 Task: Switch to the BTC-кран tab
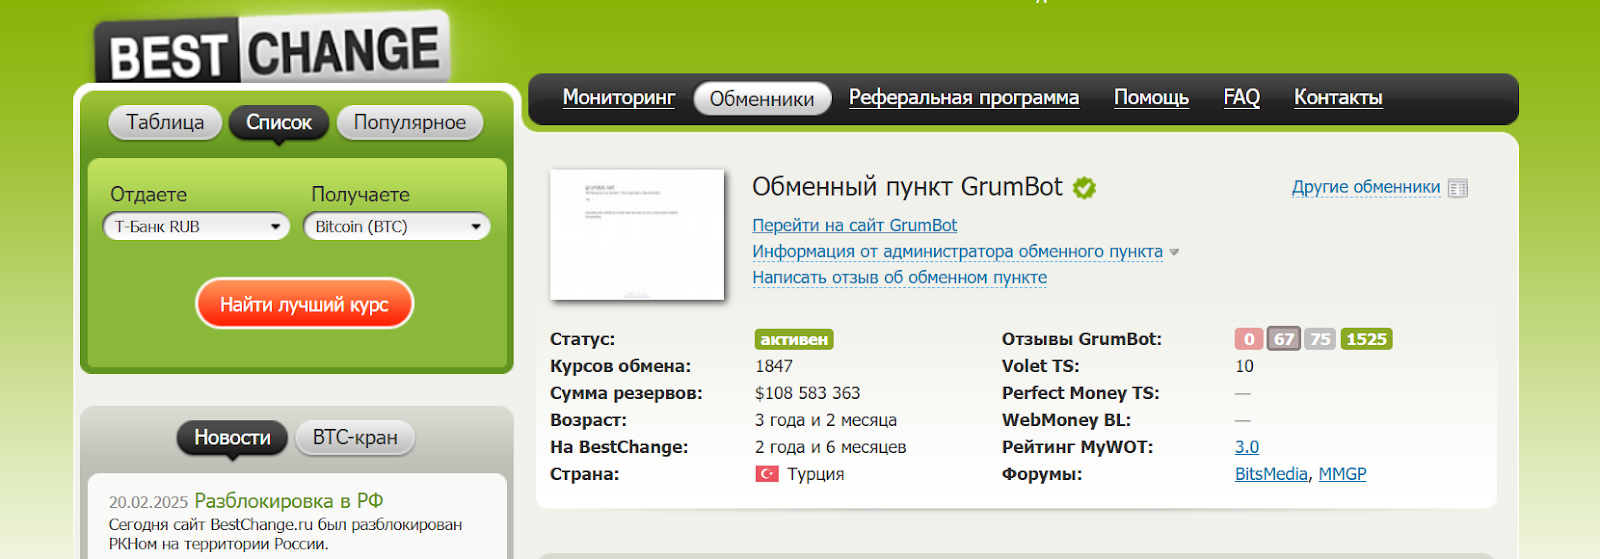click(x=355, y=438)
